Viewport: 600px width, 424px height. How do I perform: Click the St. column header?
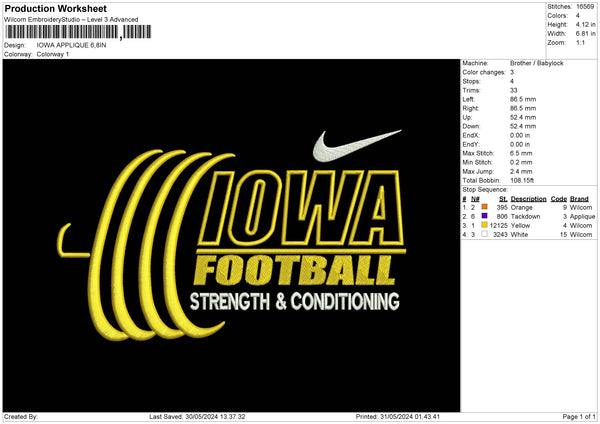503,199
